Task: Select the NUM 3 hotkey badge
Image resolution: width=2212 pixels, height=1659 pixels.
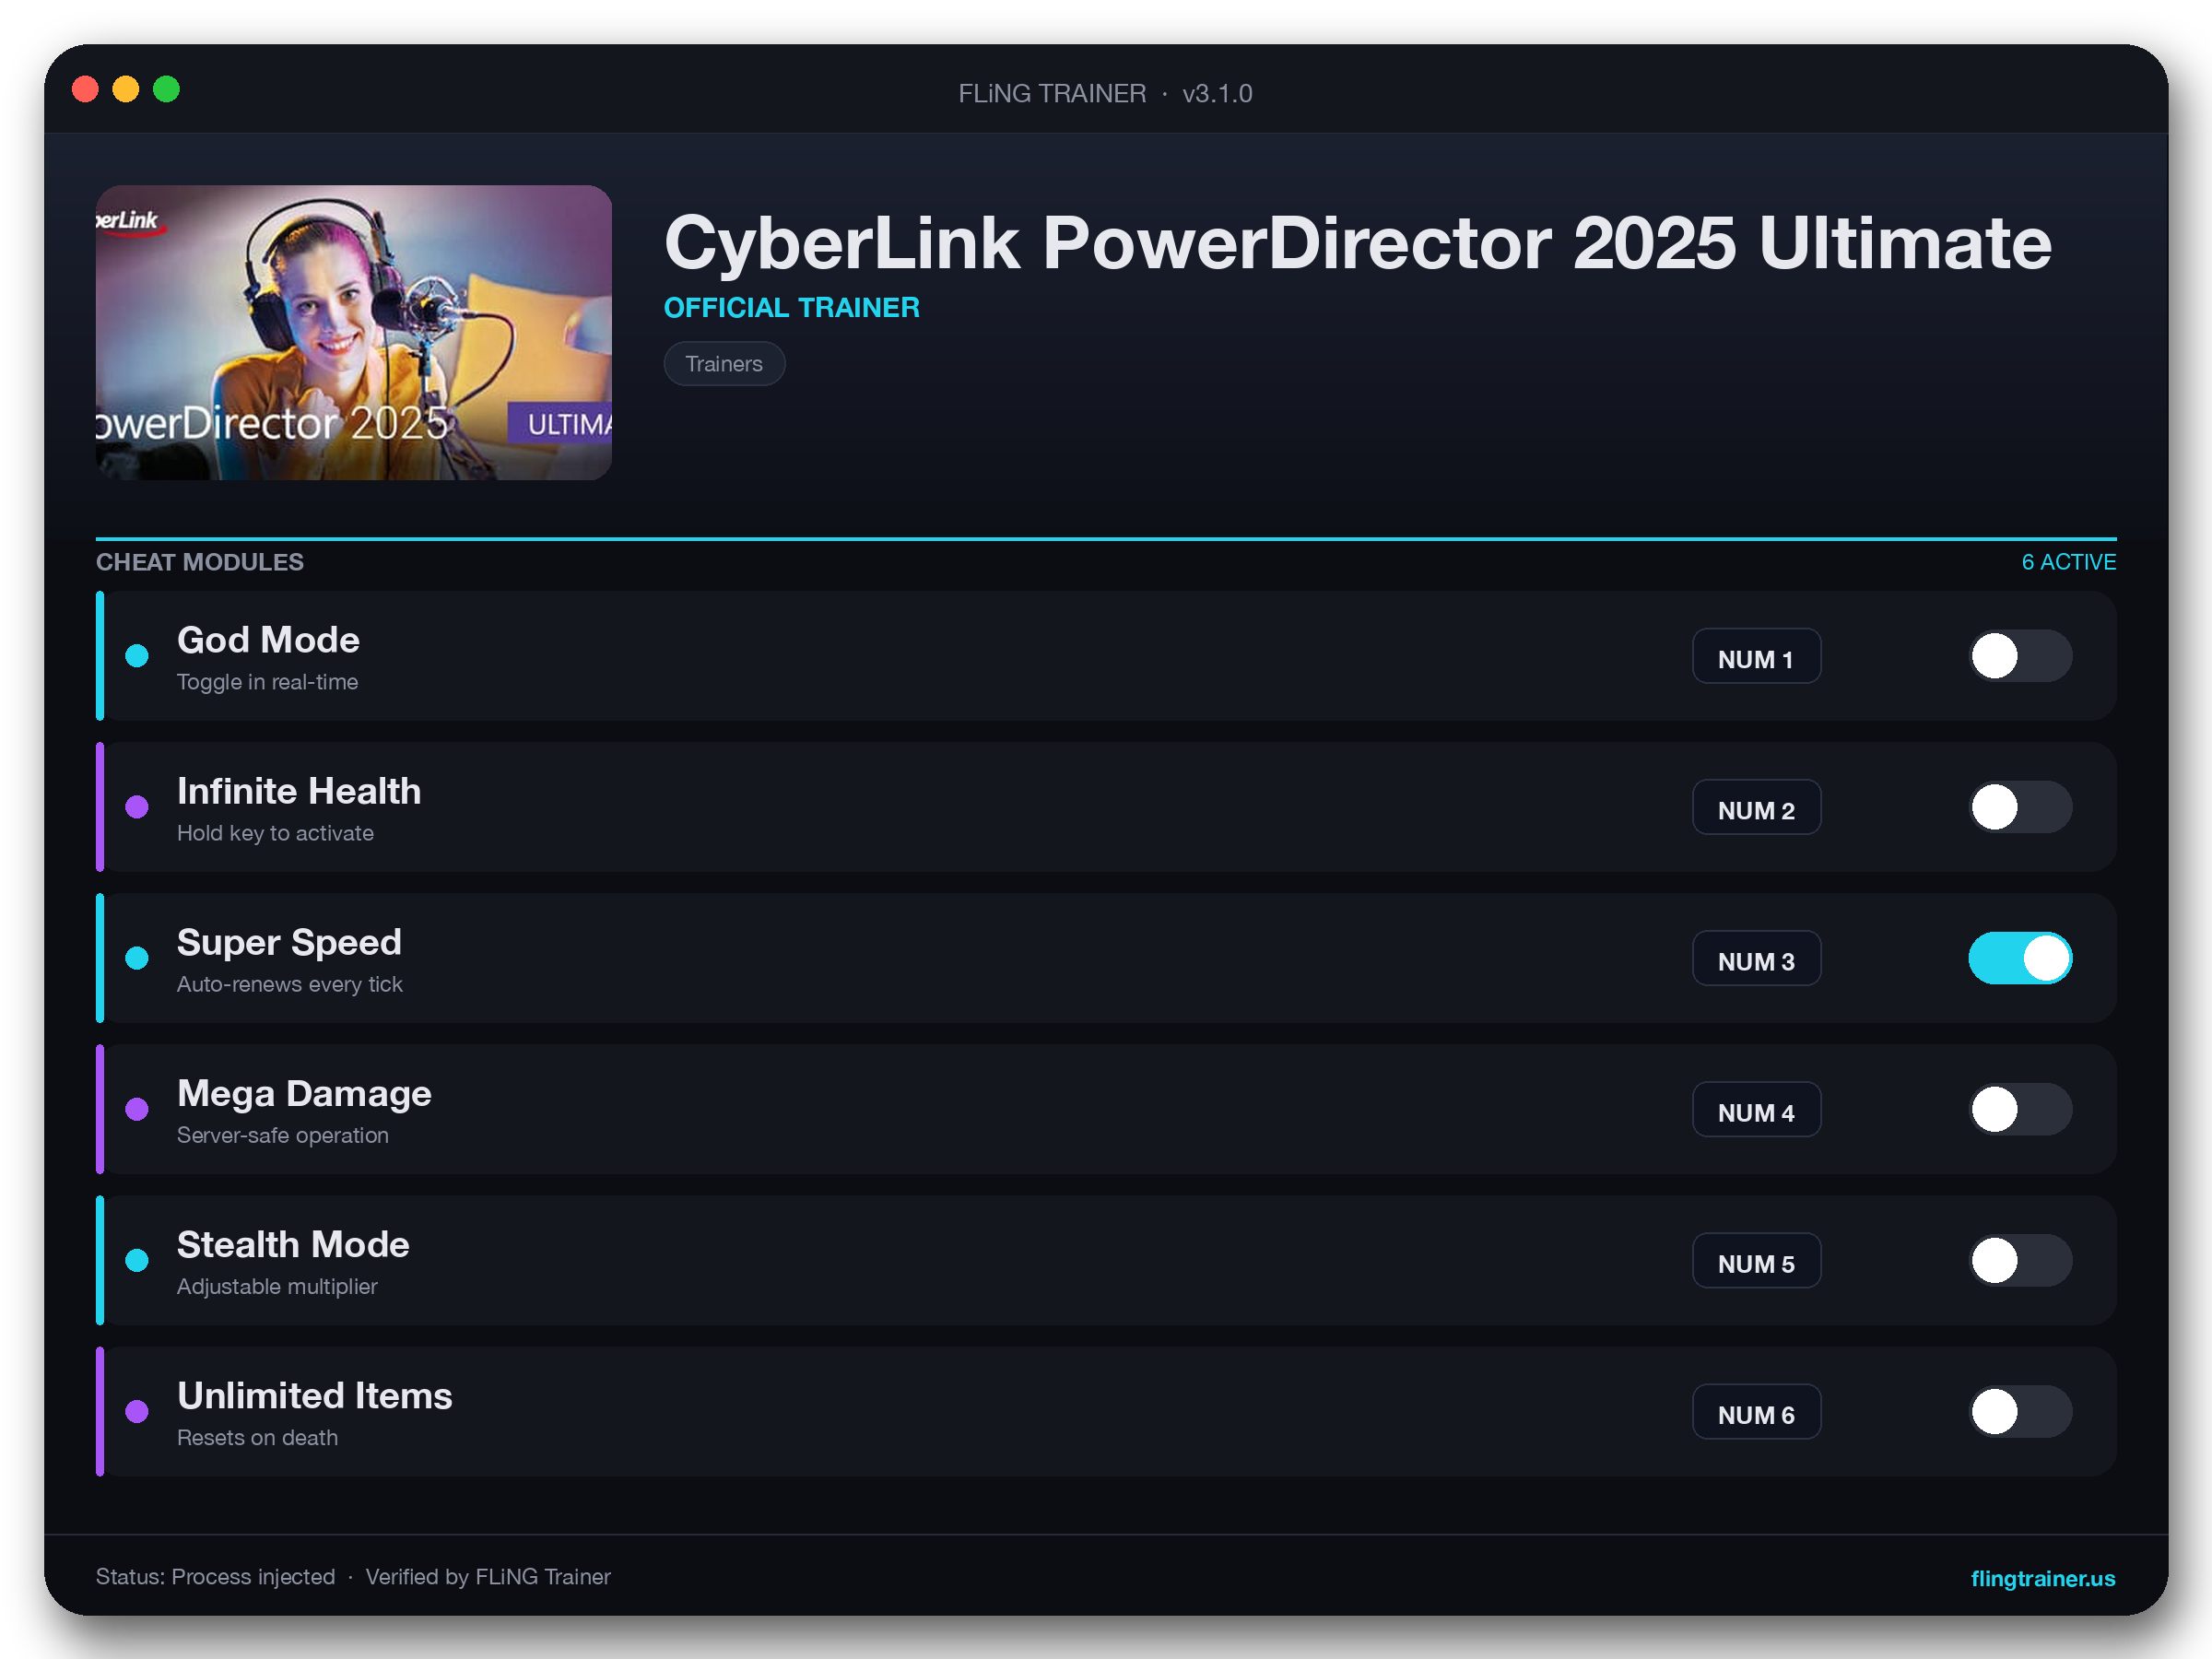Action: click(1756, 958)
